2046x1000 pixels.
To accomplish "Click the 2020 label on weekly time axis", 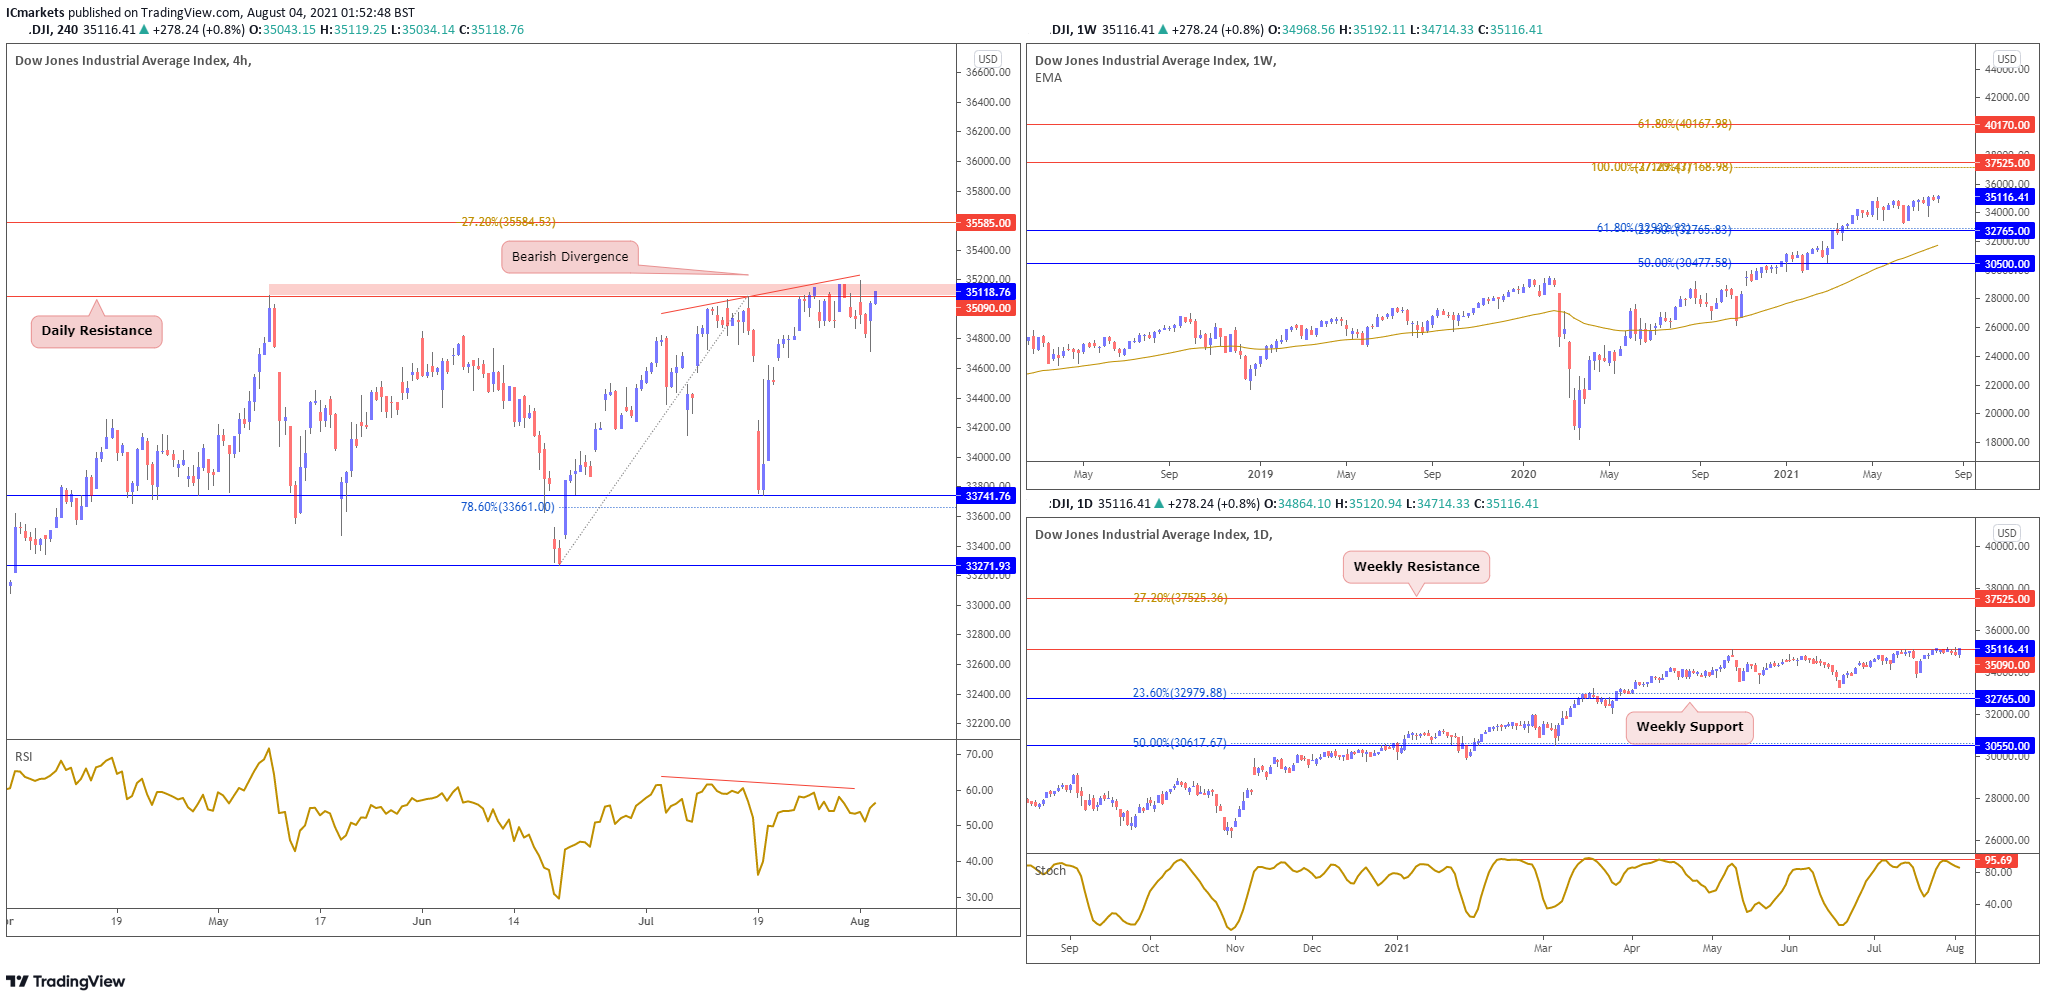I will coord(1523,474).
